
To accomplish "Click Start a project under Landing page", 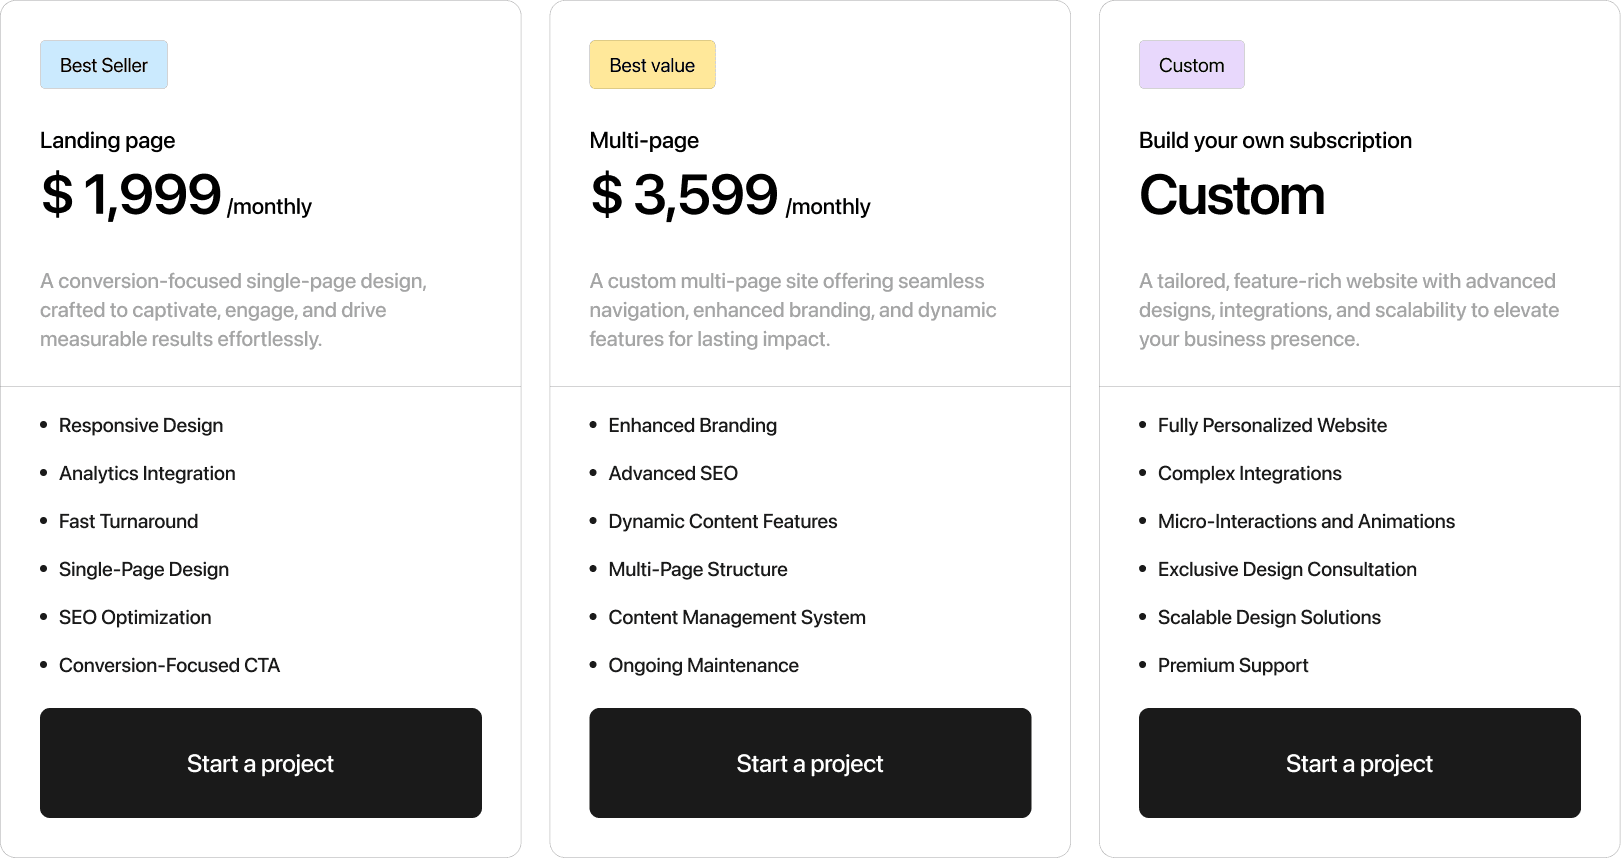I will 261,763.
